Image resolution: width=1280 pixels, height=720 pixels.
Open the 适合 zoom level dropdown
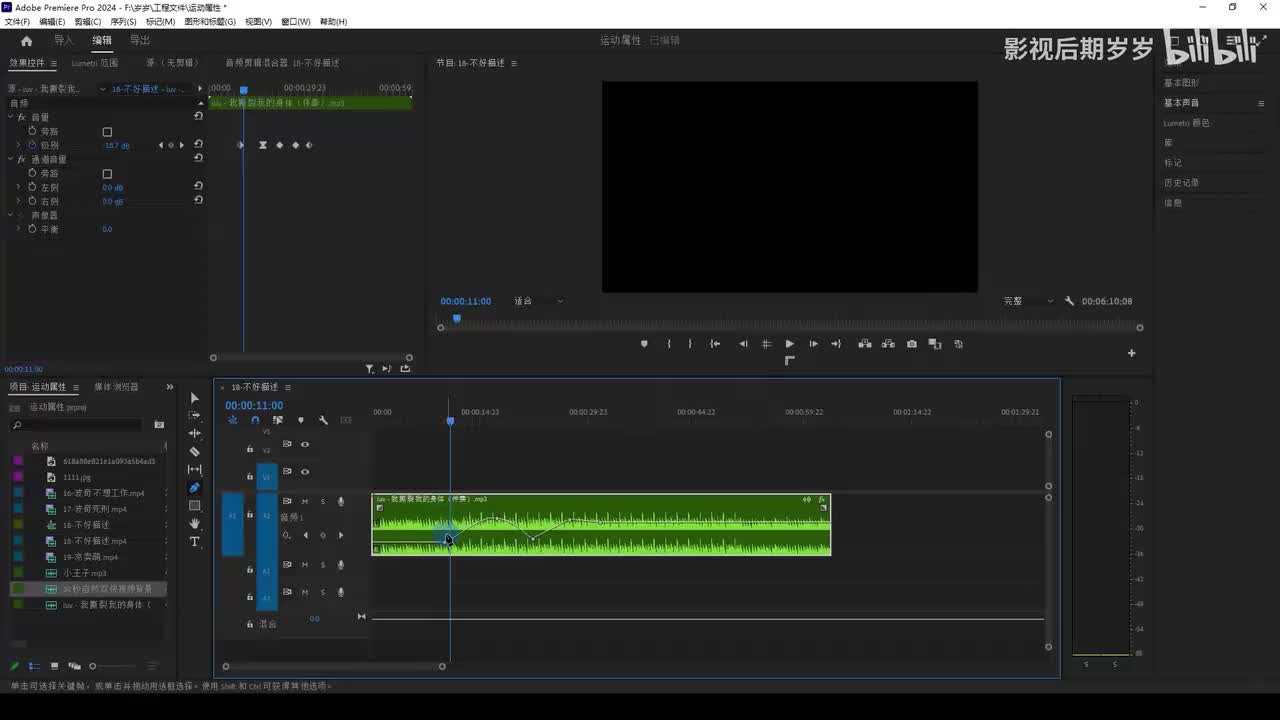click(538, 301)
